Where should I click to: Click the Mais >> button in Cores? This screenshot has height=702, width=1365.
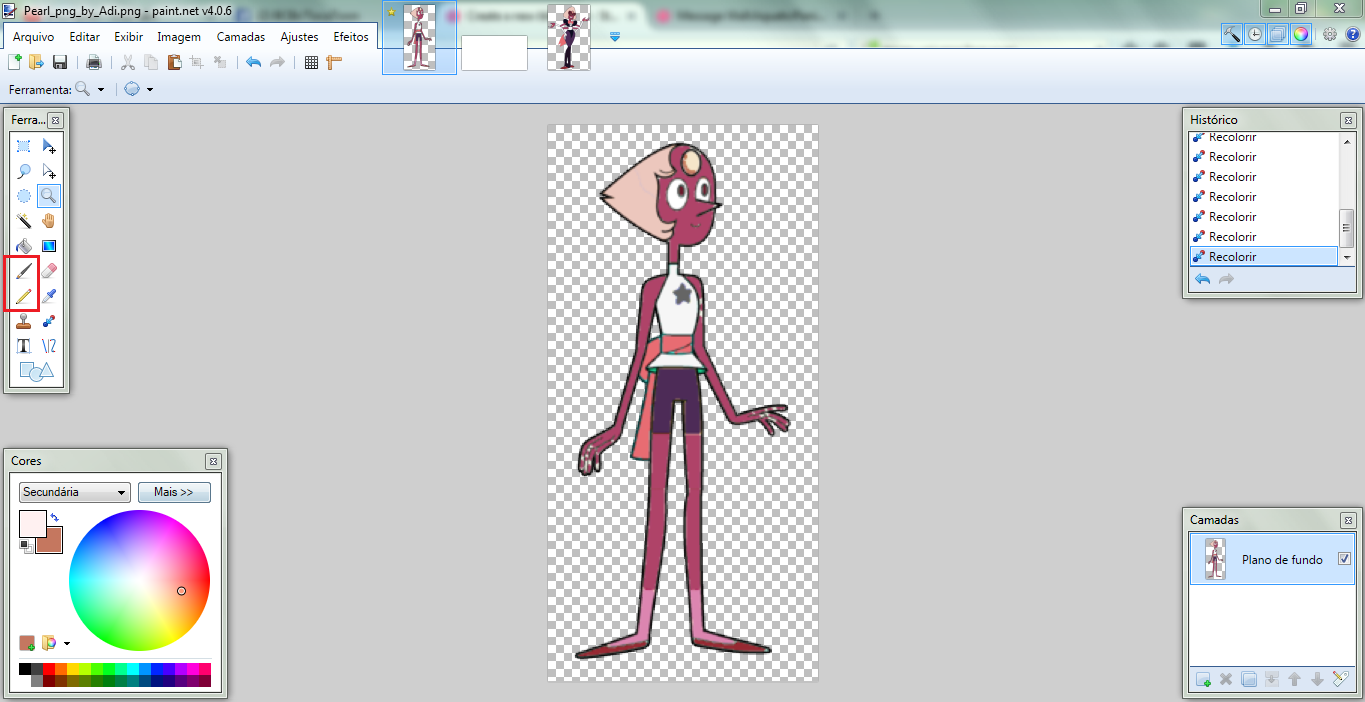click(174, 492)
